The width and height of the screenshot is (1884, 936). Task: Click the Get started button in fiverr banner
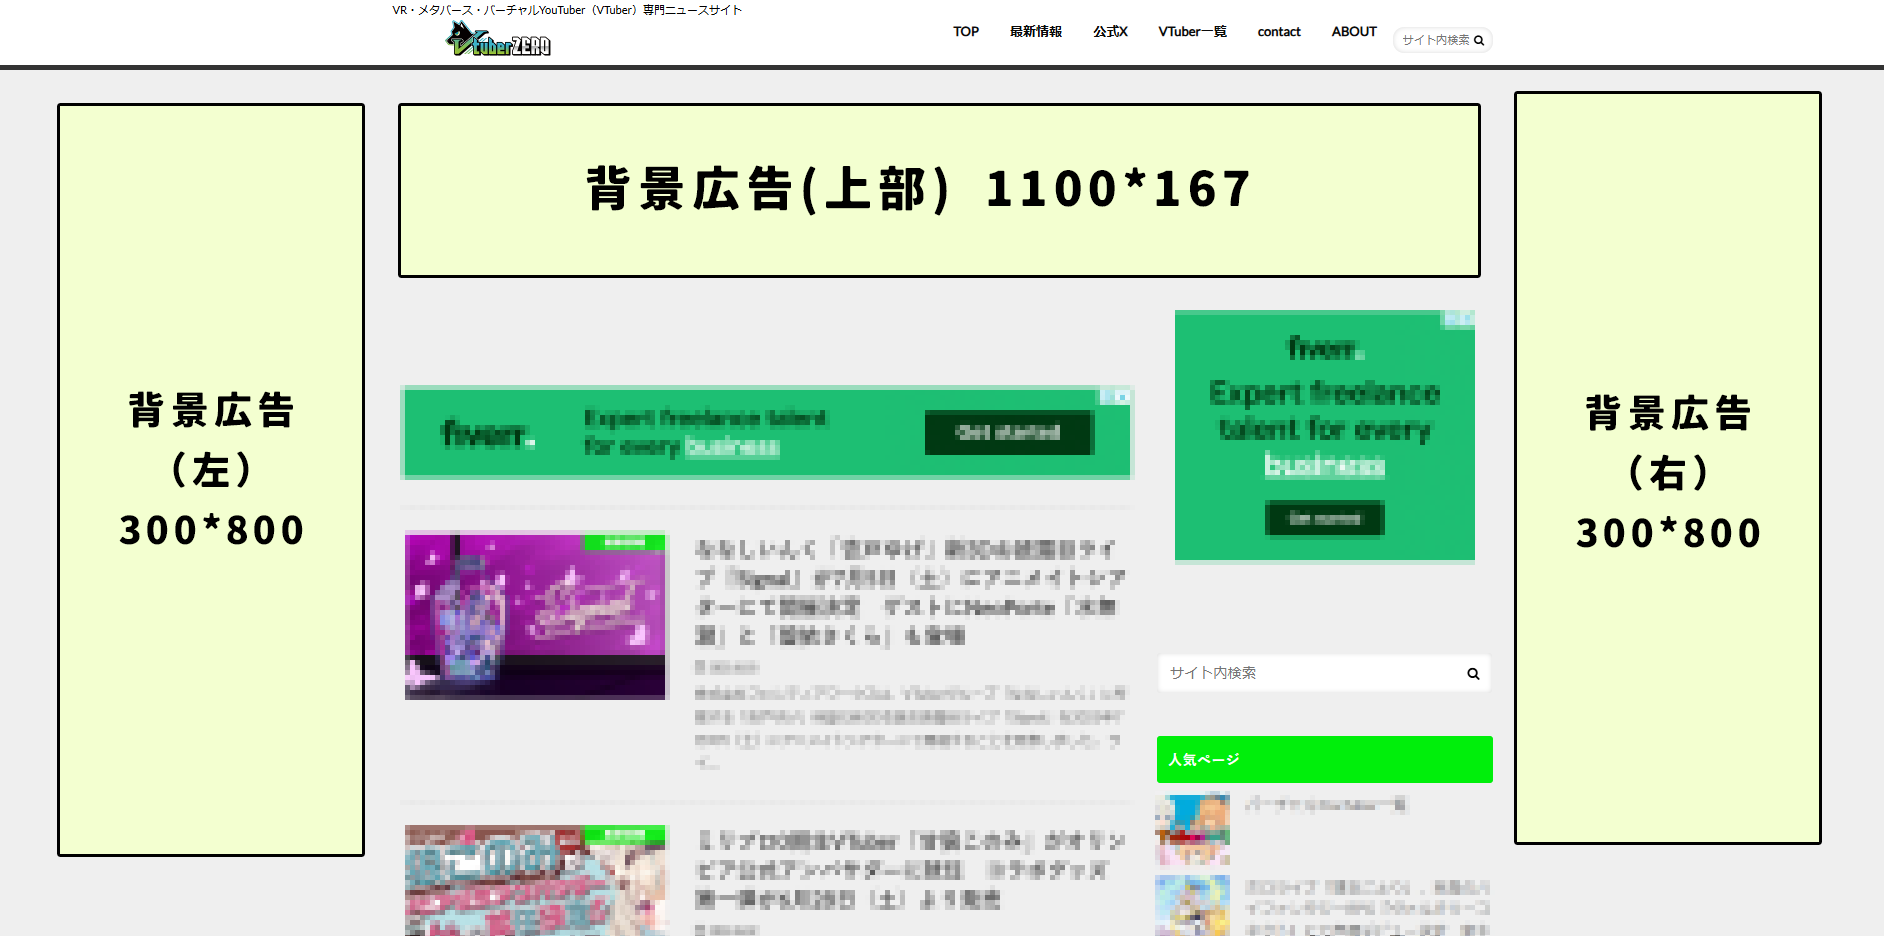tap(1008, 432)
